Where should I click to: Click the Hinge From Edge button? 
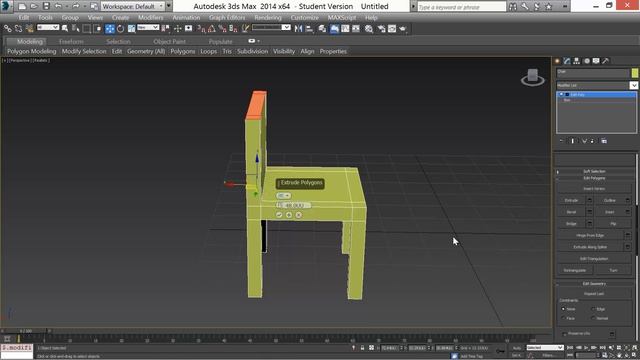click(590, 236)
